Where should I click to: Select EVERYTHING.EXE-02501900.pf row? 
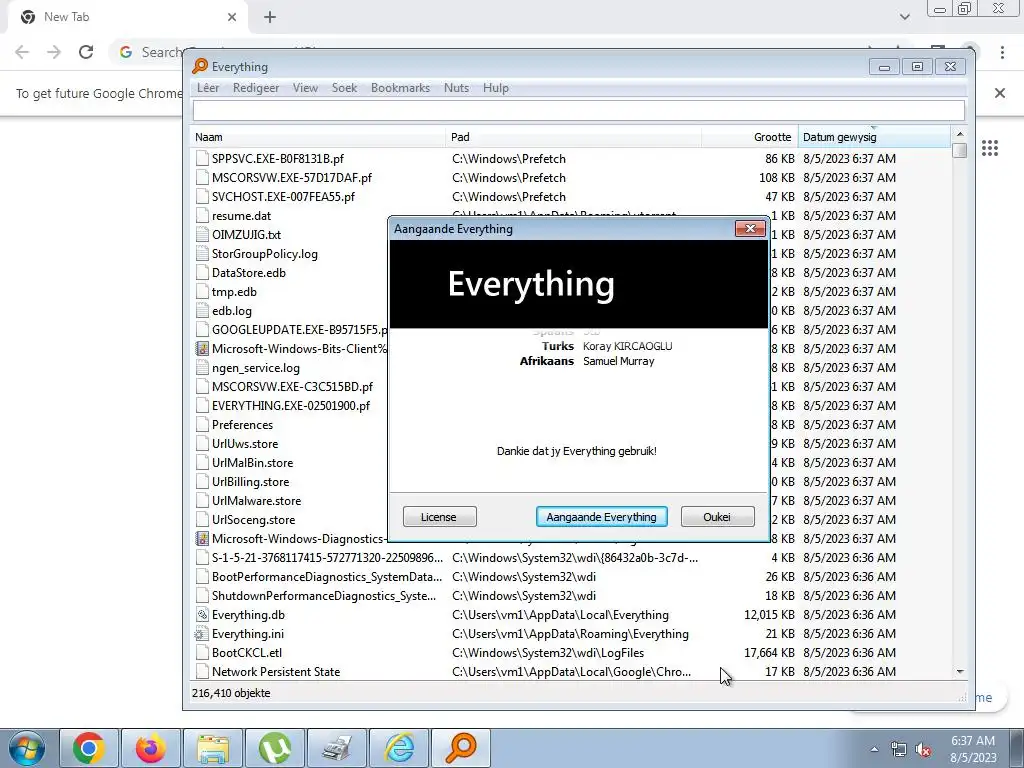click(x=291, y=406)
